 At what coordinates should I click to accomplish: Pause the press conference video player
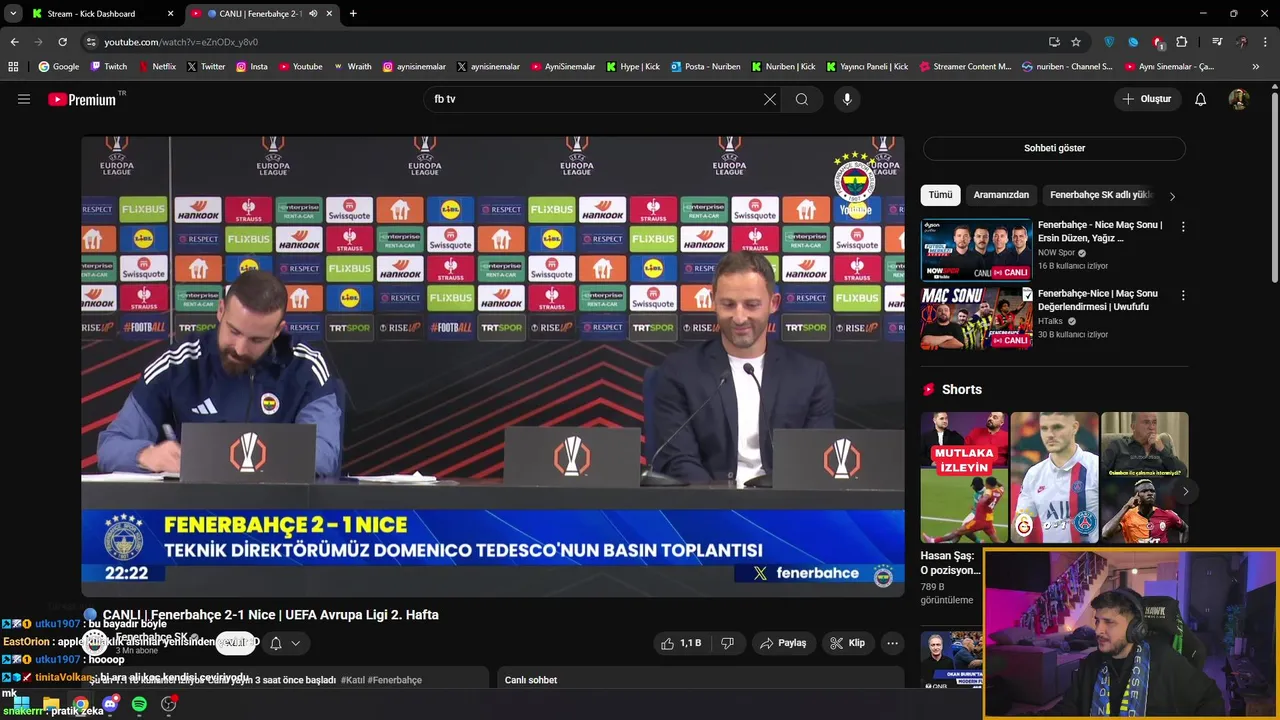pos(493,367)
